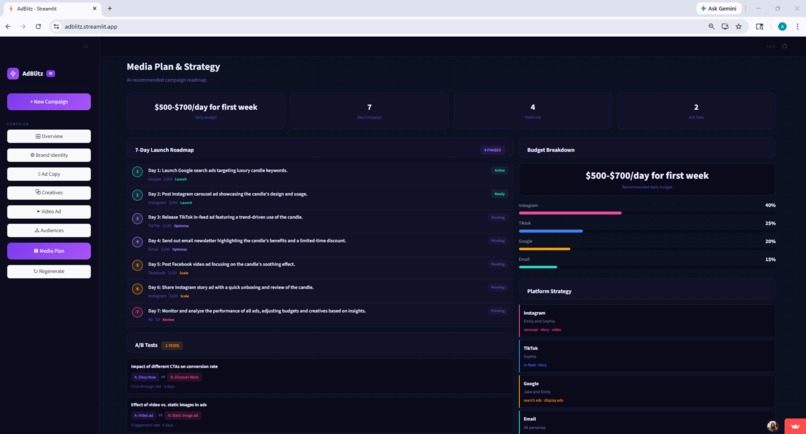Open the Ad Copy section
Image resolution: width=806 pixels, height=434 pixels.
[x=49, y=174]
